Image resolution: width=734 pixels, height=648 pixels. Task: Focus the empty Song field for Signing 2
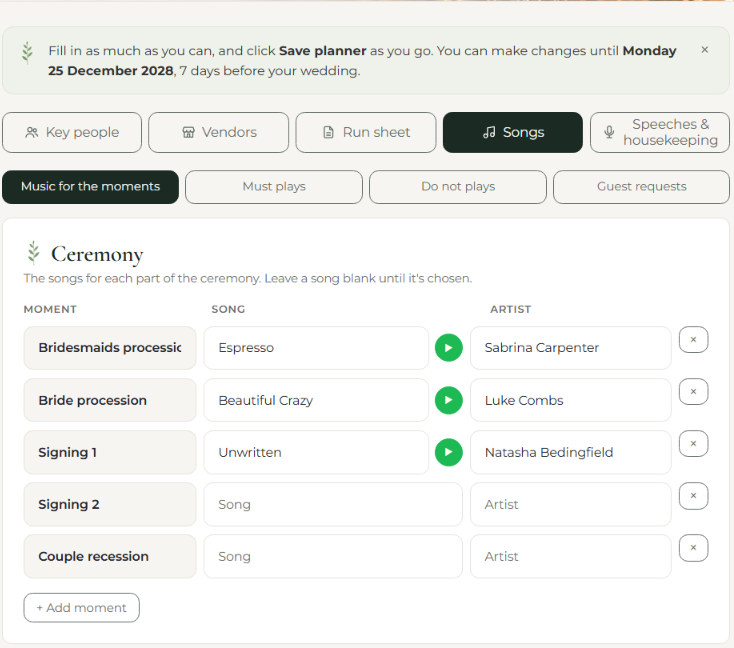point(333,504)
